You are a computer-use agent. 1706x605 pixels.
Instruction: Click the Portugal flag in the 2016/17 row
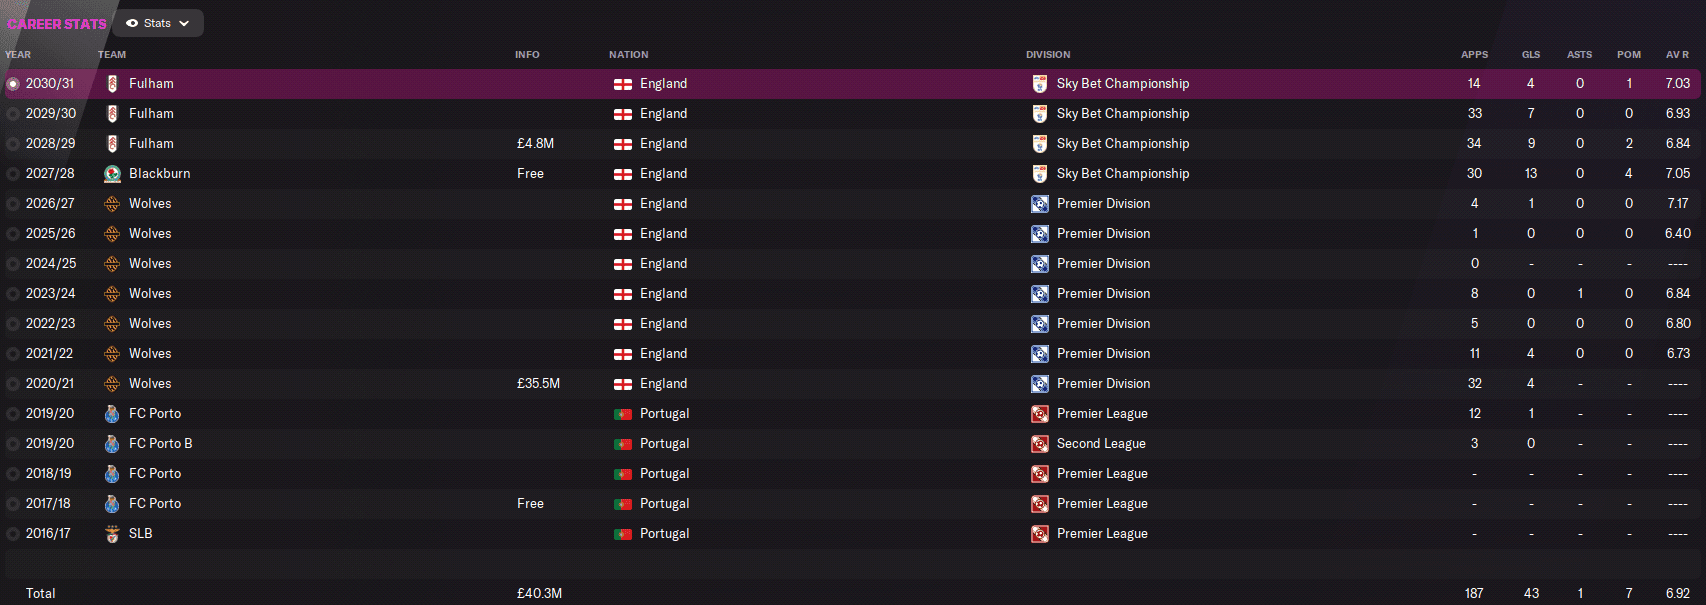[x=622, y=534]
